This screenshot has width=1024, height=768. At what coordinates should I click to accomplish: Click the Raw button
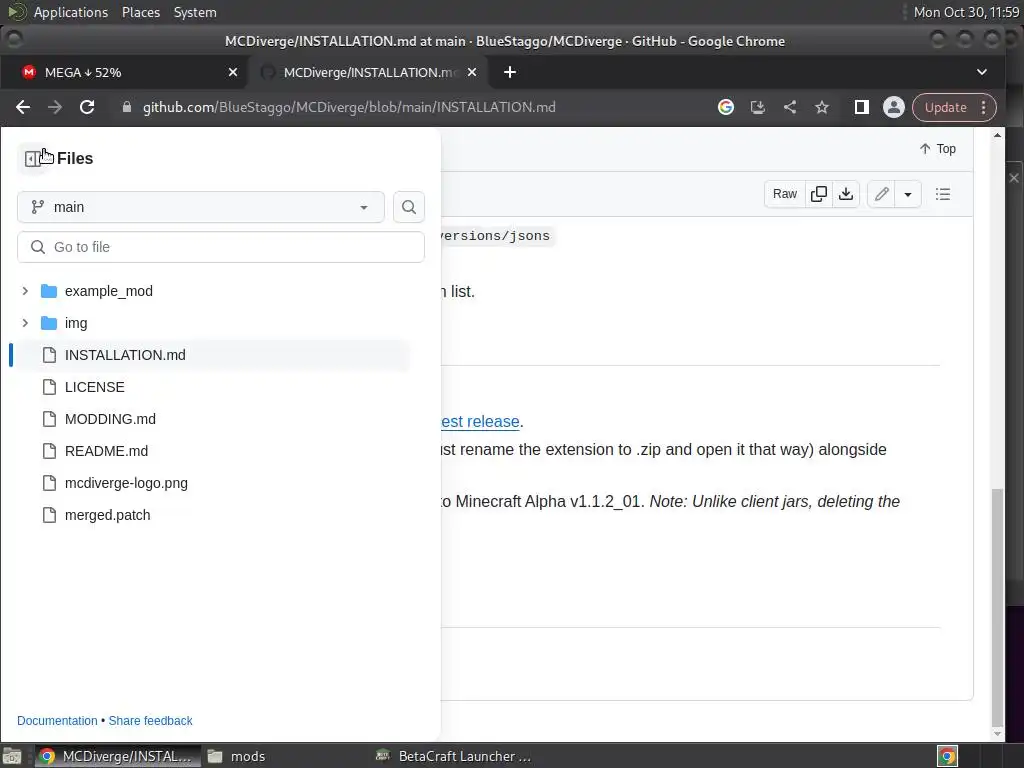click(784, 194)
